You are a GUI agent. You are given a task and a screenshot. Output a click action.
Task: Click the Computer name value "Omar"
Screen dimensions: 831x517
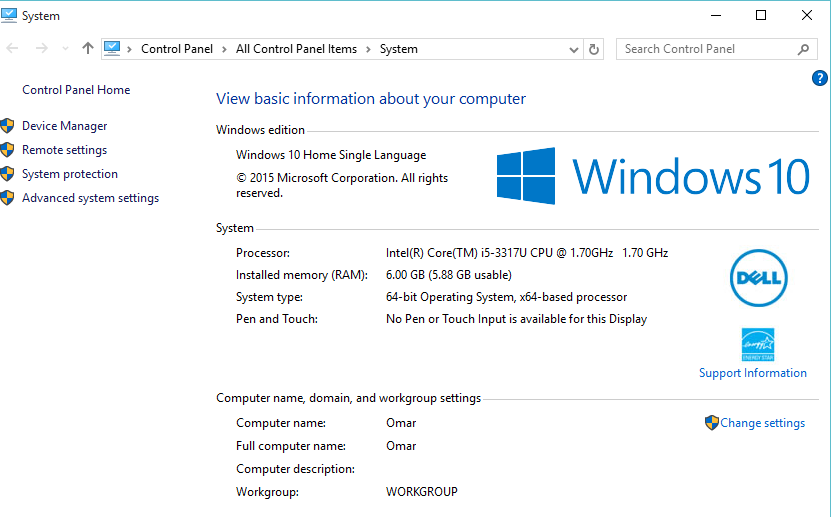pyautogui.click(x=401, y=423)
